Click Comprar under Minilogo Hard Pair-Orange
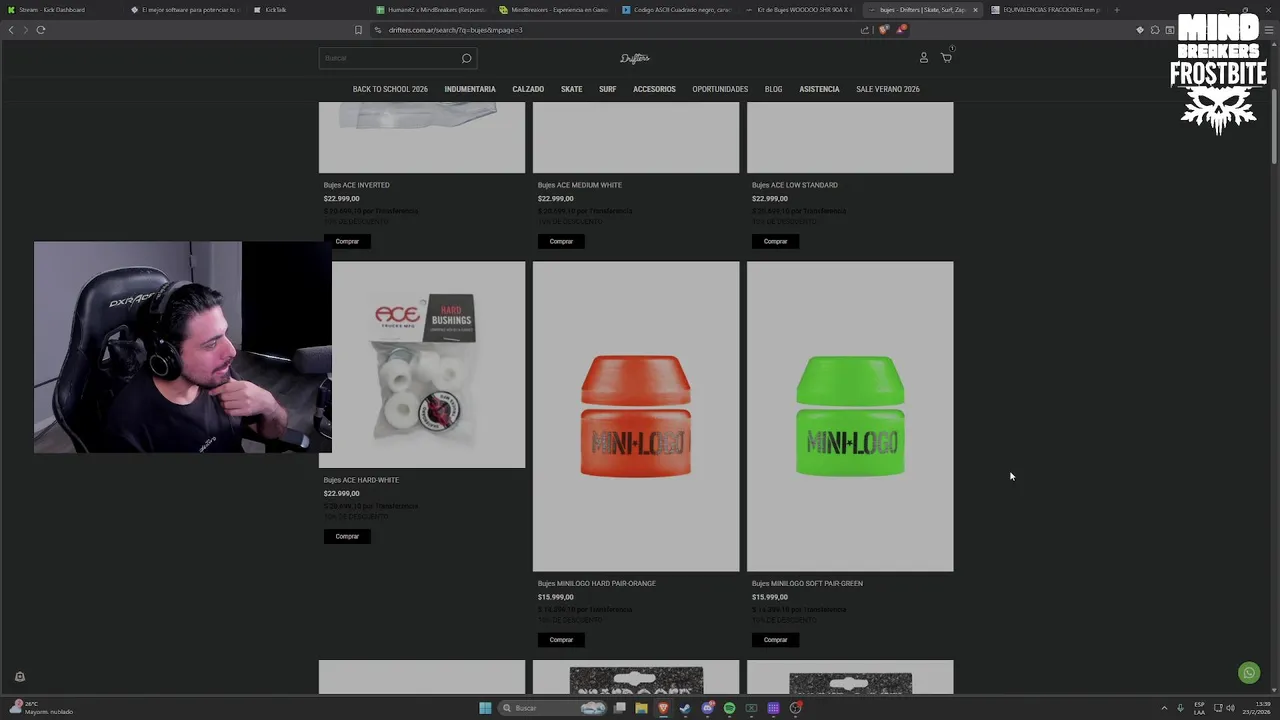The height and width of the screenshot is (720, 1280). pos(561,640)
